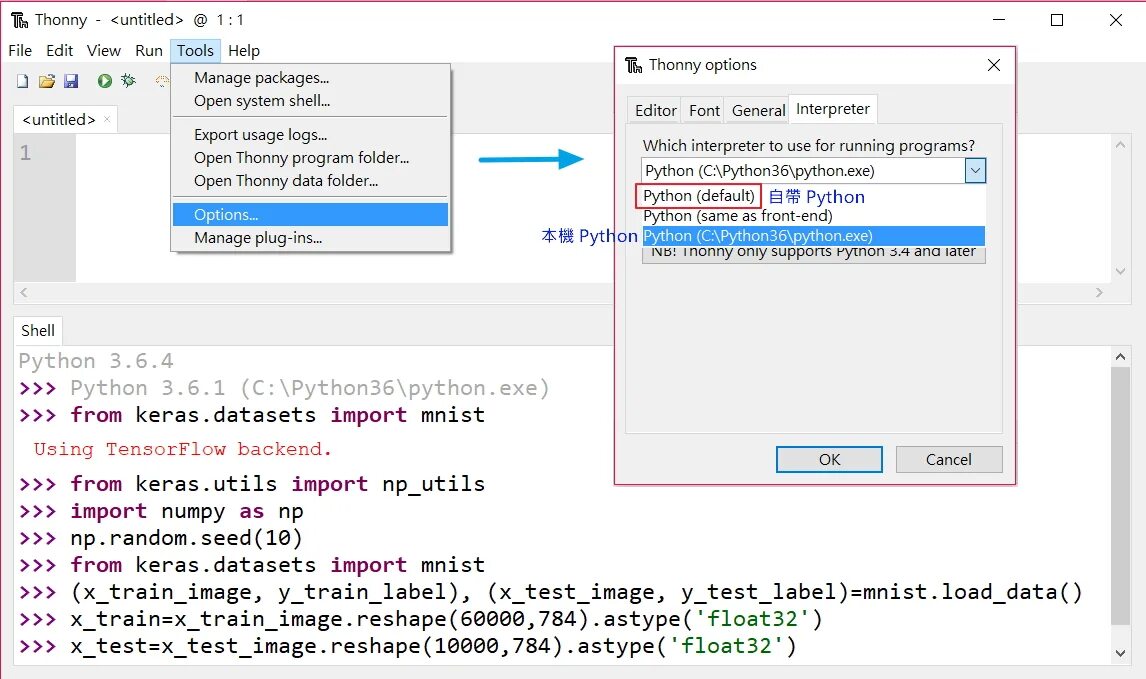Click the interpreter combo box text field
The width and height of the screenshot is (1146, 679).
point(803,171)
